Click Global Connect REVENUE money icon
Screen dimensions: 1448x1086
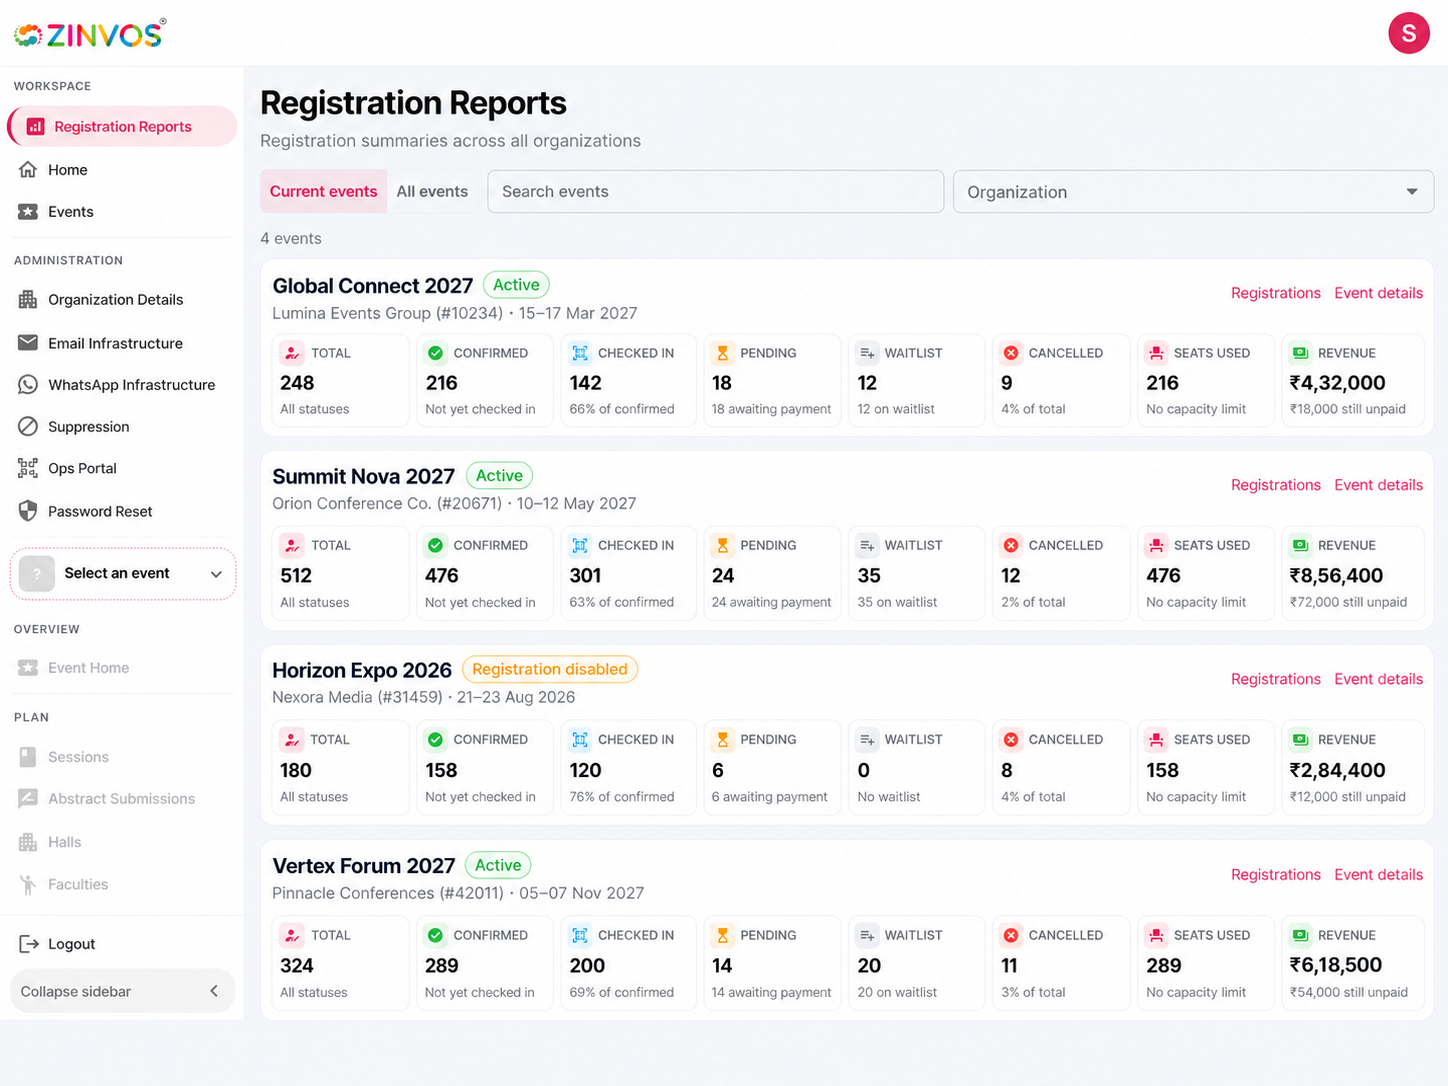click(x=1300, y=353)
